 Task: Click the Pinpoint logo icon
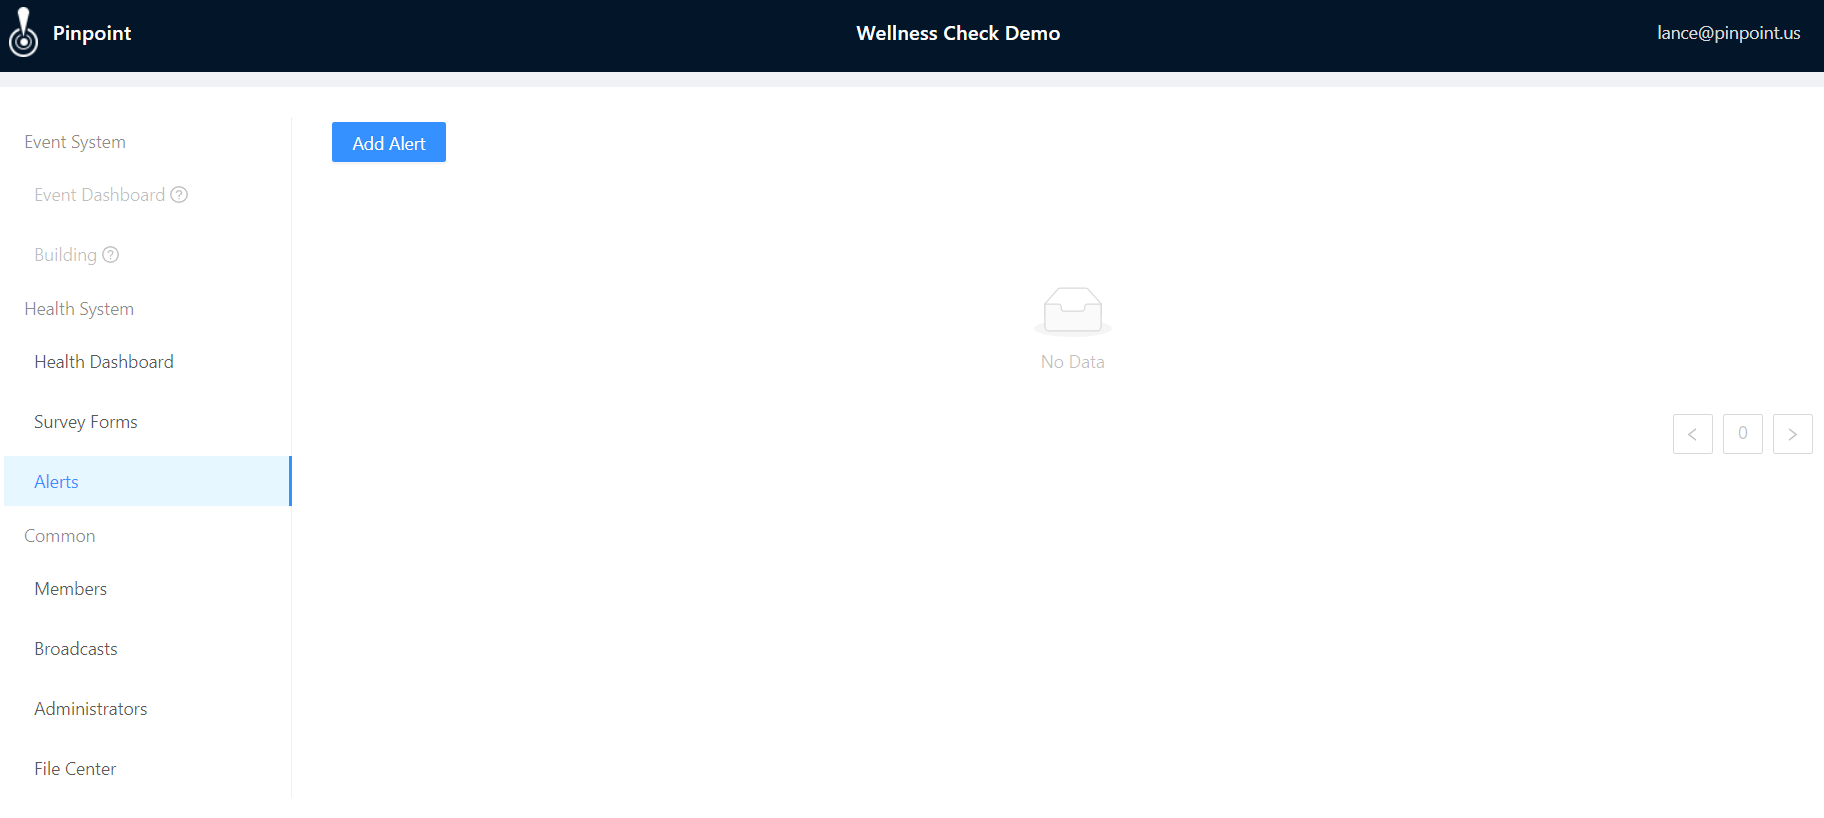coord(23,33)
